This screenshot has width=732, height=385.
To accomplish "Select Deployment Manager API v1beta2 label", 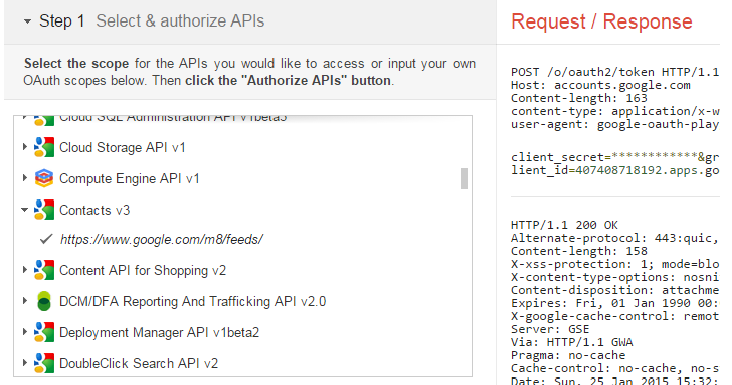I will (x=159, y=333).
